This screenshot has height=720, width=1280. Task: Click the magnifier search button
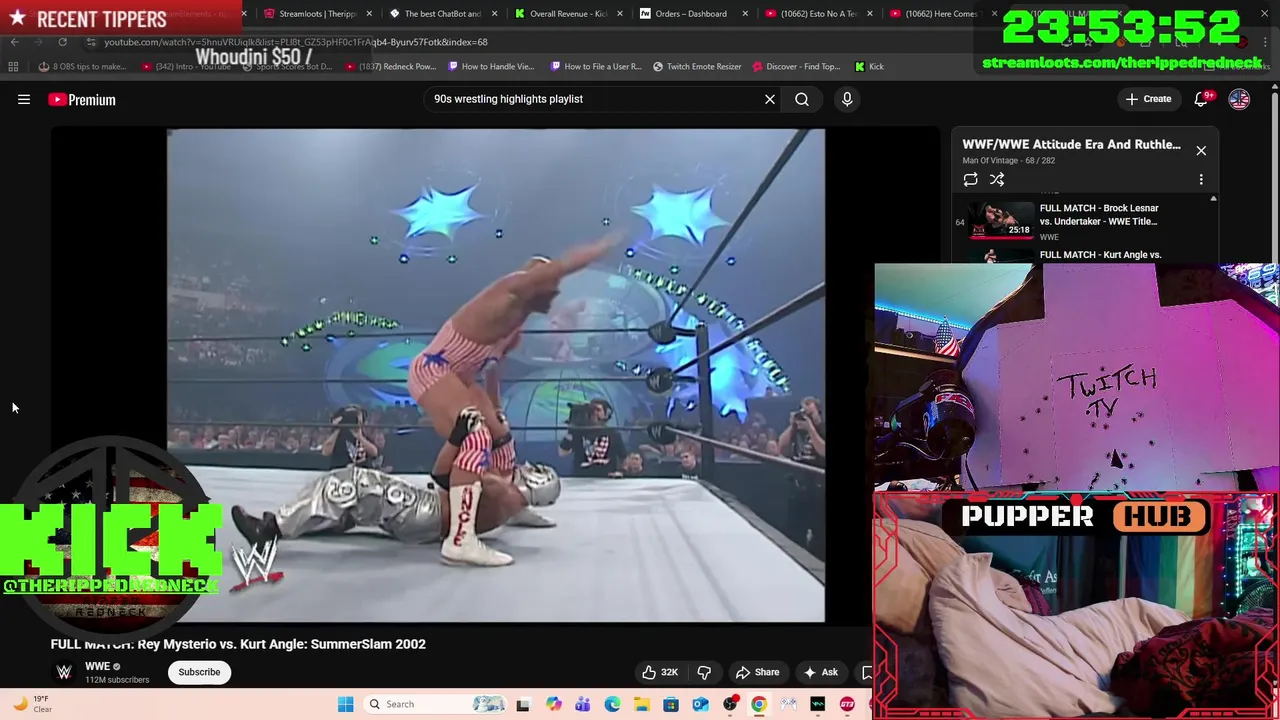pos(802,99)
